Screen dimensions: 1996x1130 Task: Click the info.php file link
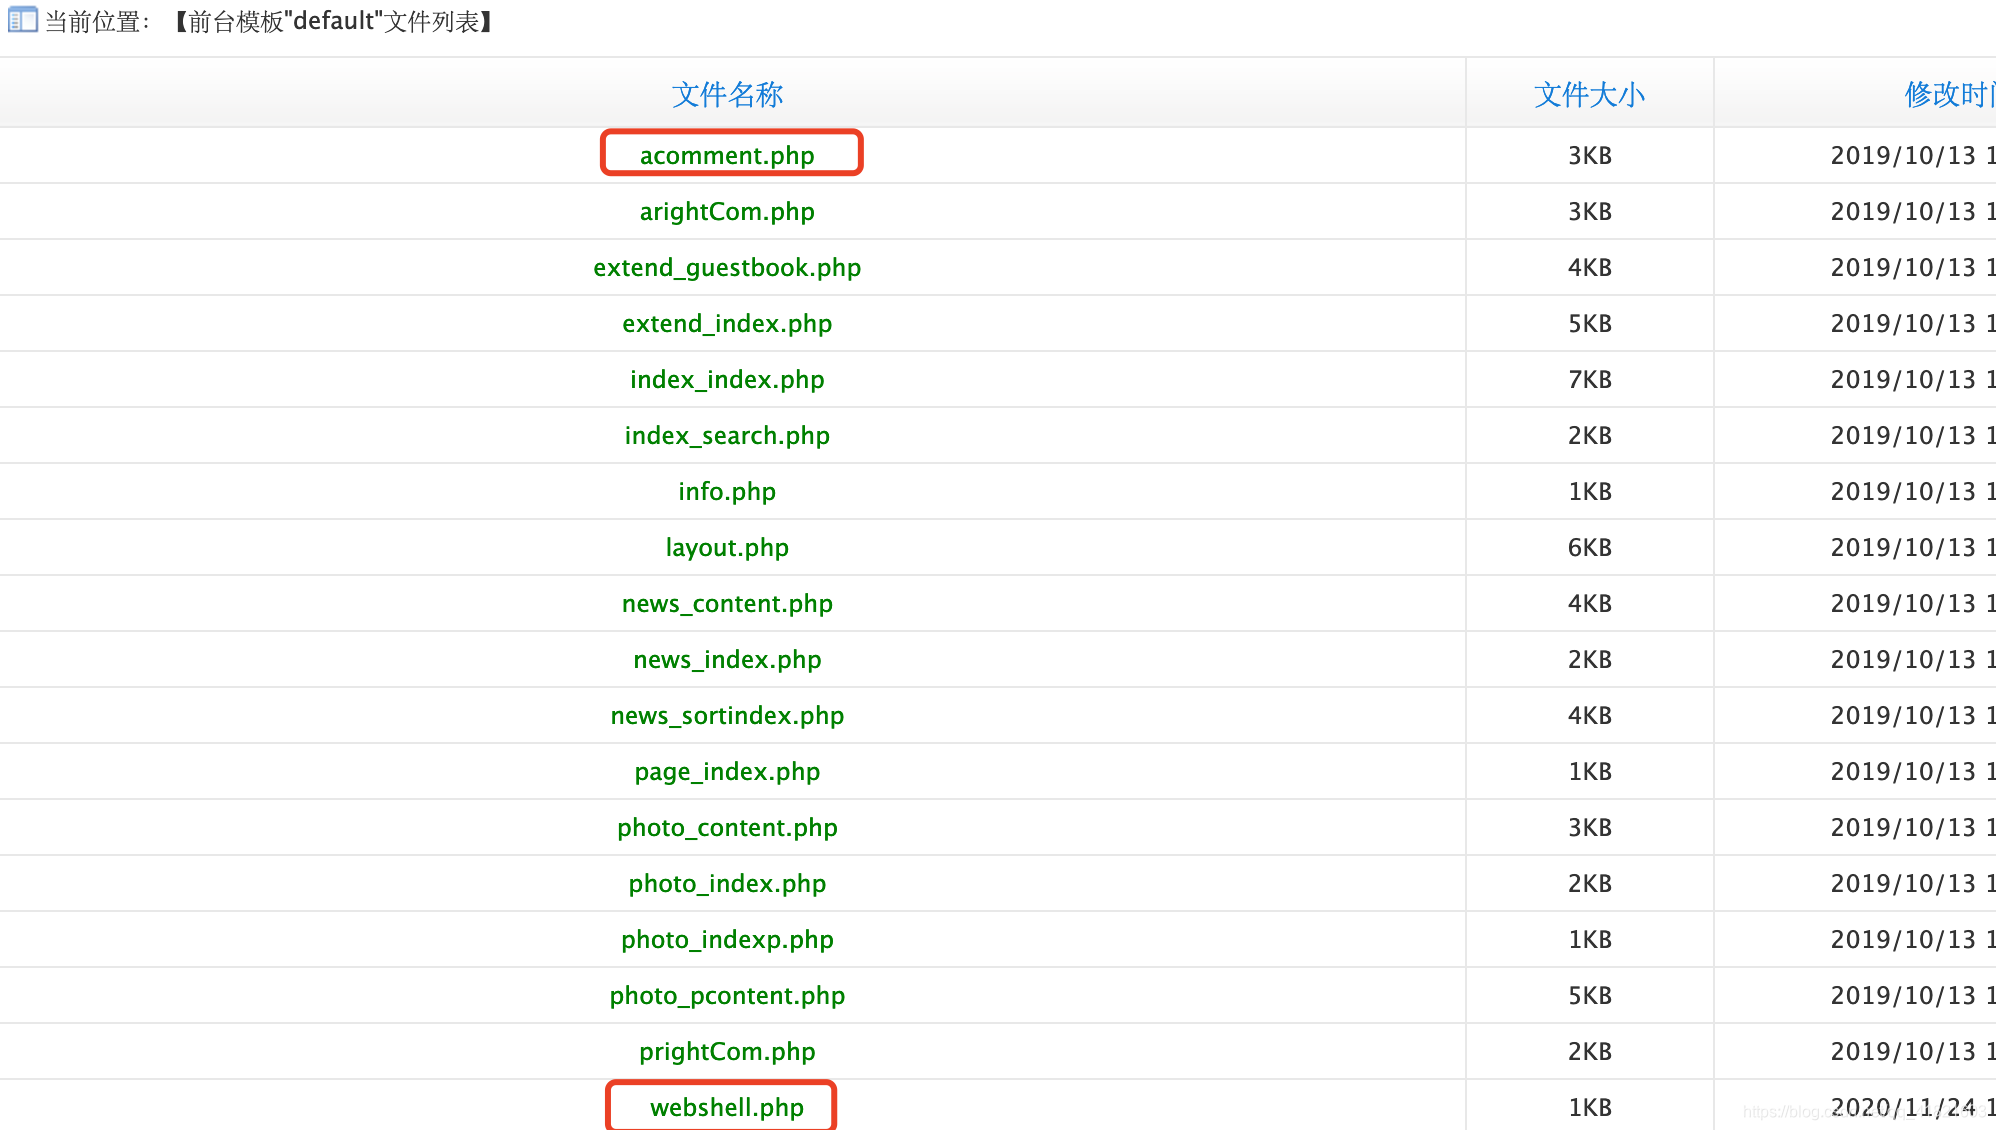(727, 491)
